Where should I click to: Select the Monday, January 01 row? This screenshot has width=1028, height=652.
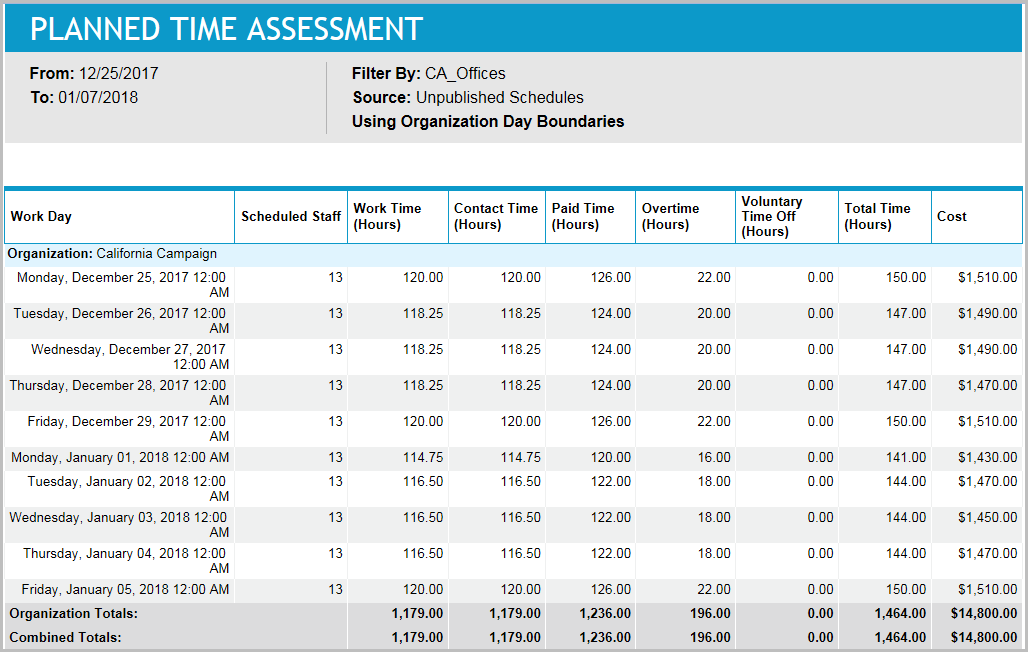[120, 457]
